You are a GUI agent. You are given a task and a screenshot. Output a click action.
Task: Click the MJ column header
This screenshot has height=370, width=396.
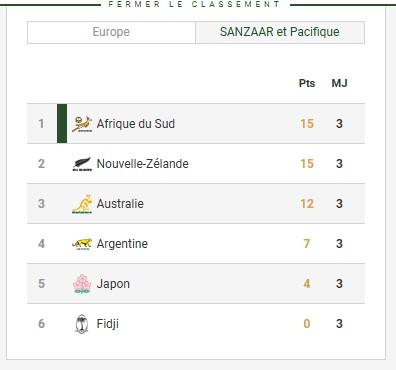click(x=339, y=83)
